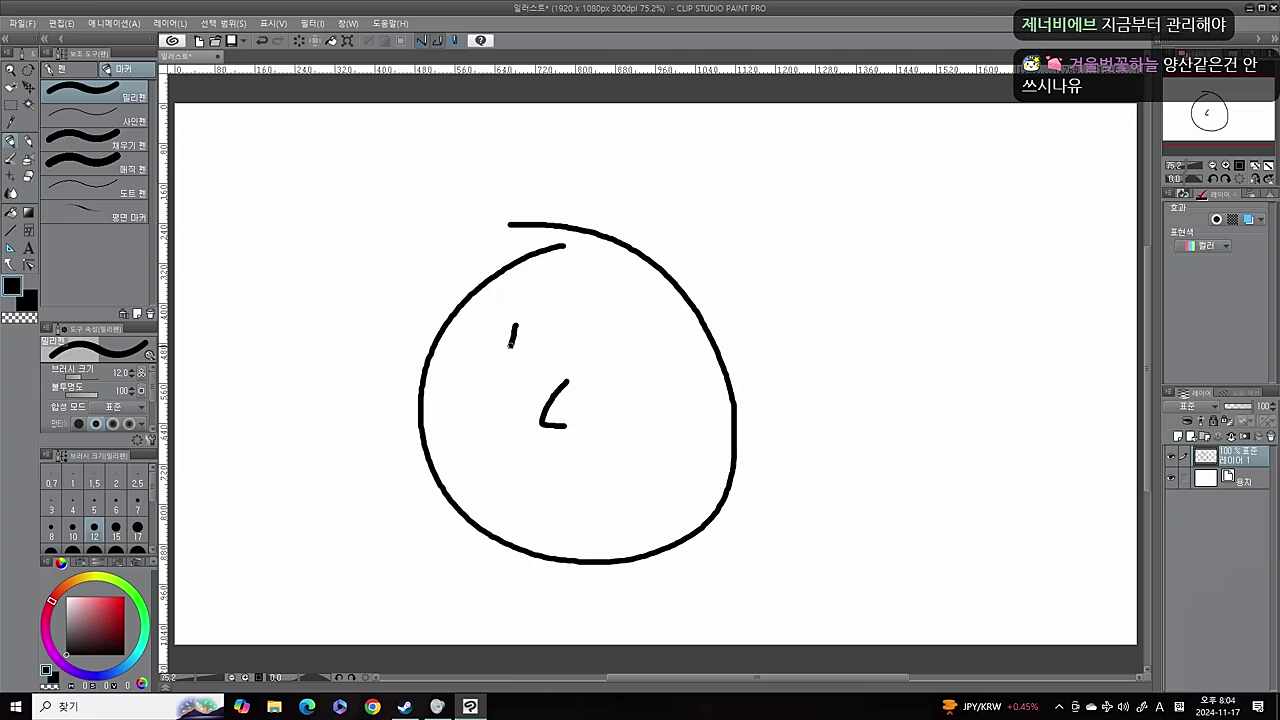Image resolution: width=1280 pixels, height=720 pixels.
Task: Select the Eyedropper tool
Action: pyautogui.click(x=10, y=122)
